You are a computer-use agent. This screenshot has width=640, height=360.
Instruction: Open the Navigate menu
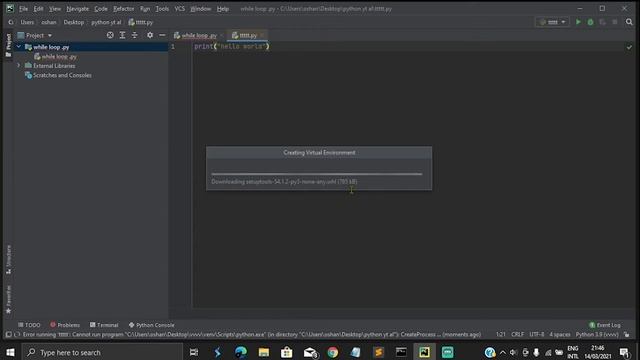click(78, 9)
